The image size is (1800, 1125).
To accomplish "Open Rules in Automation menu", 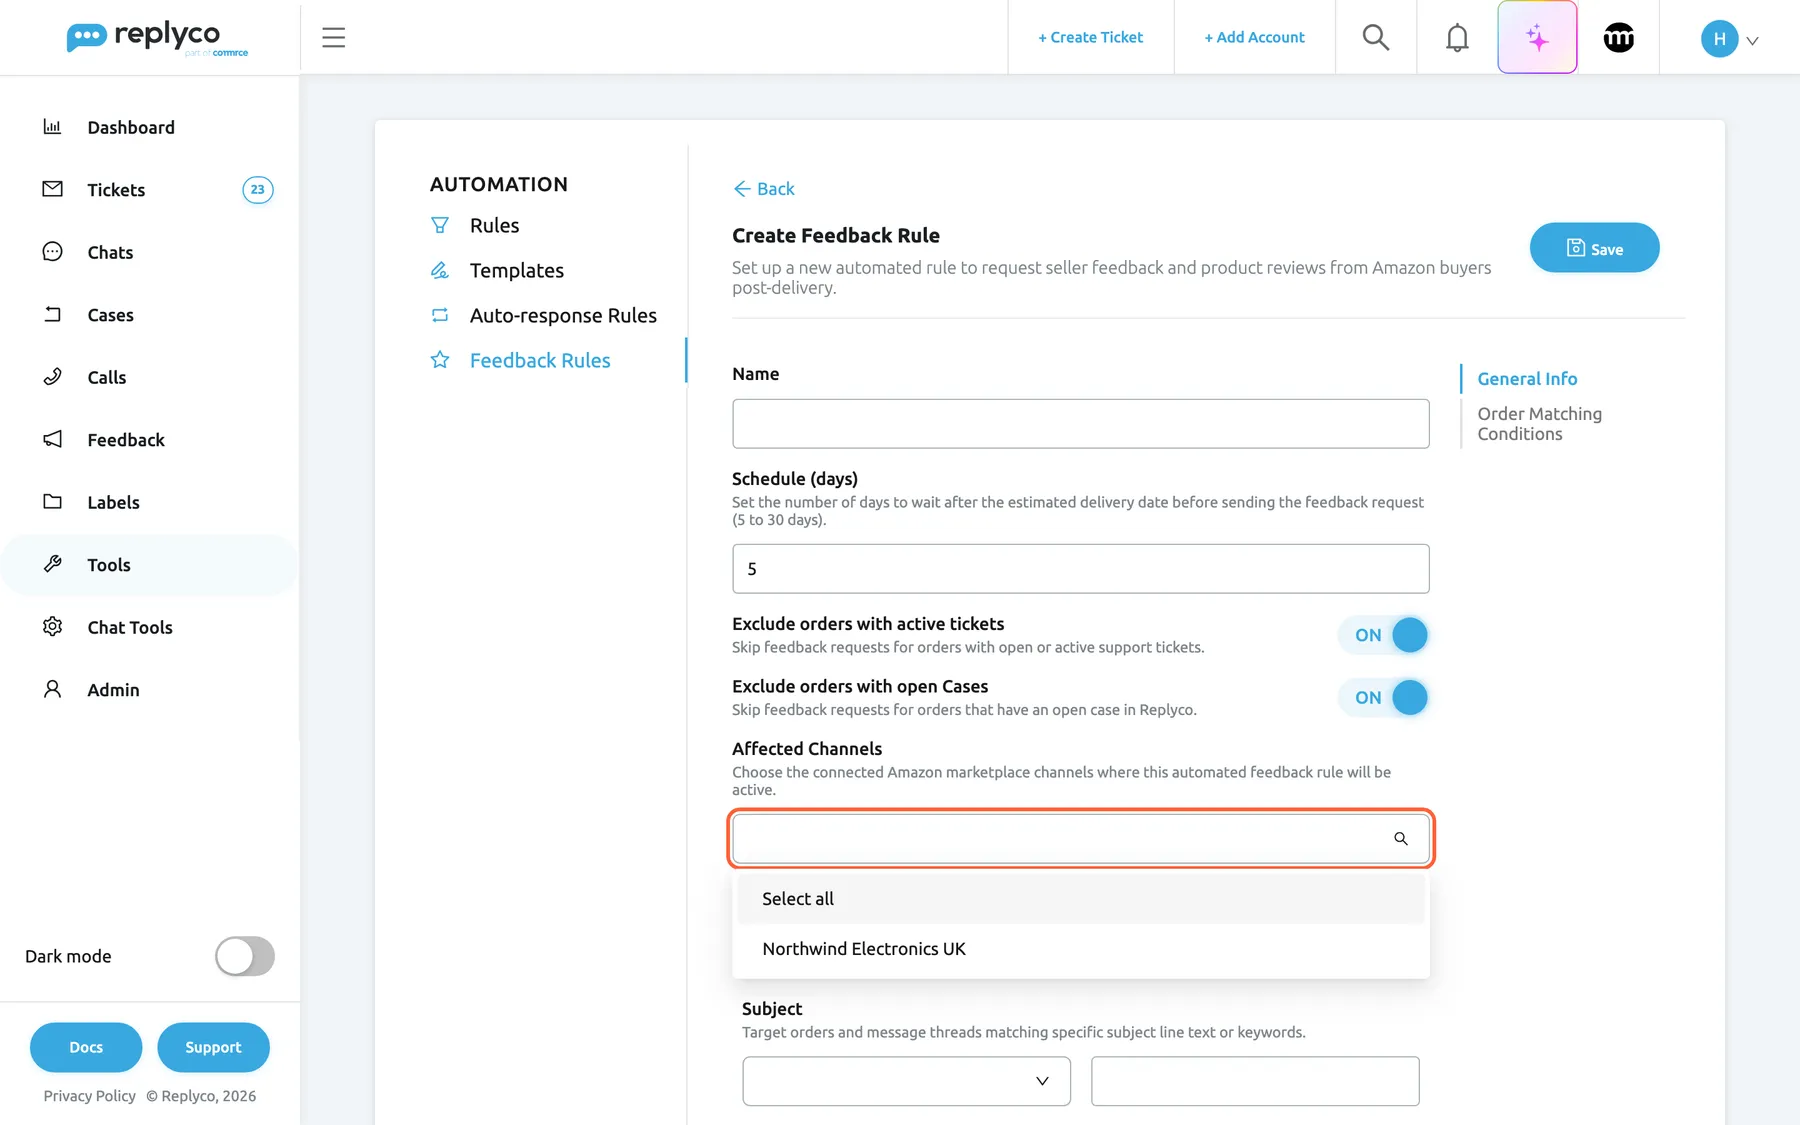I will (494, 225).
